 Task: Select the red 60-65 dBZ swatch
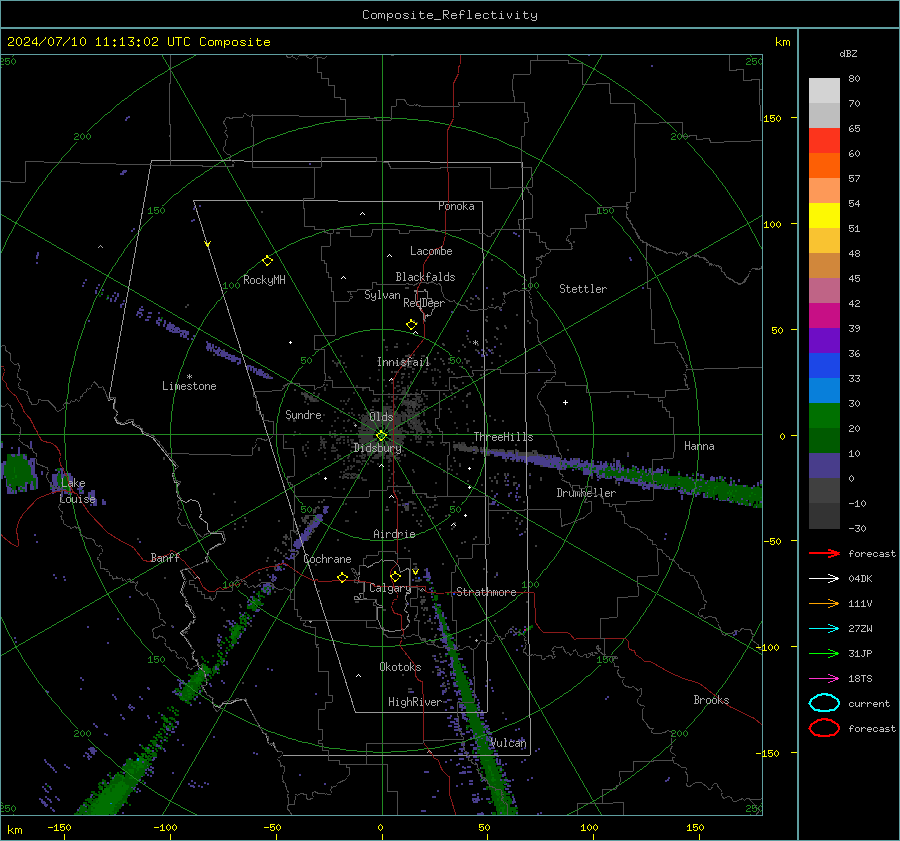tap(824, 141)
